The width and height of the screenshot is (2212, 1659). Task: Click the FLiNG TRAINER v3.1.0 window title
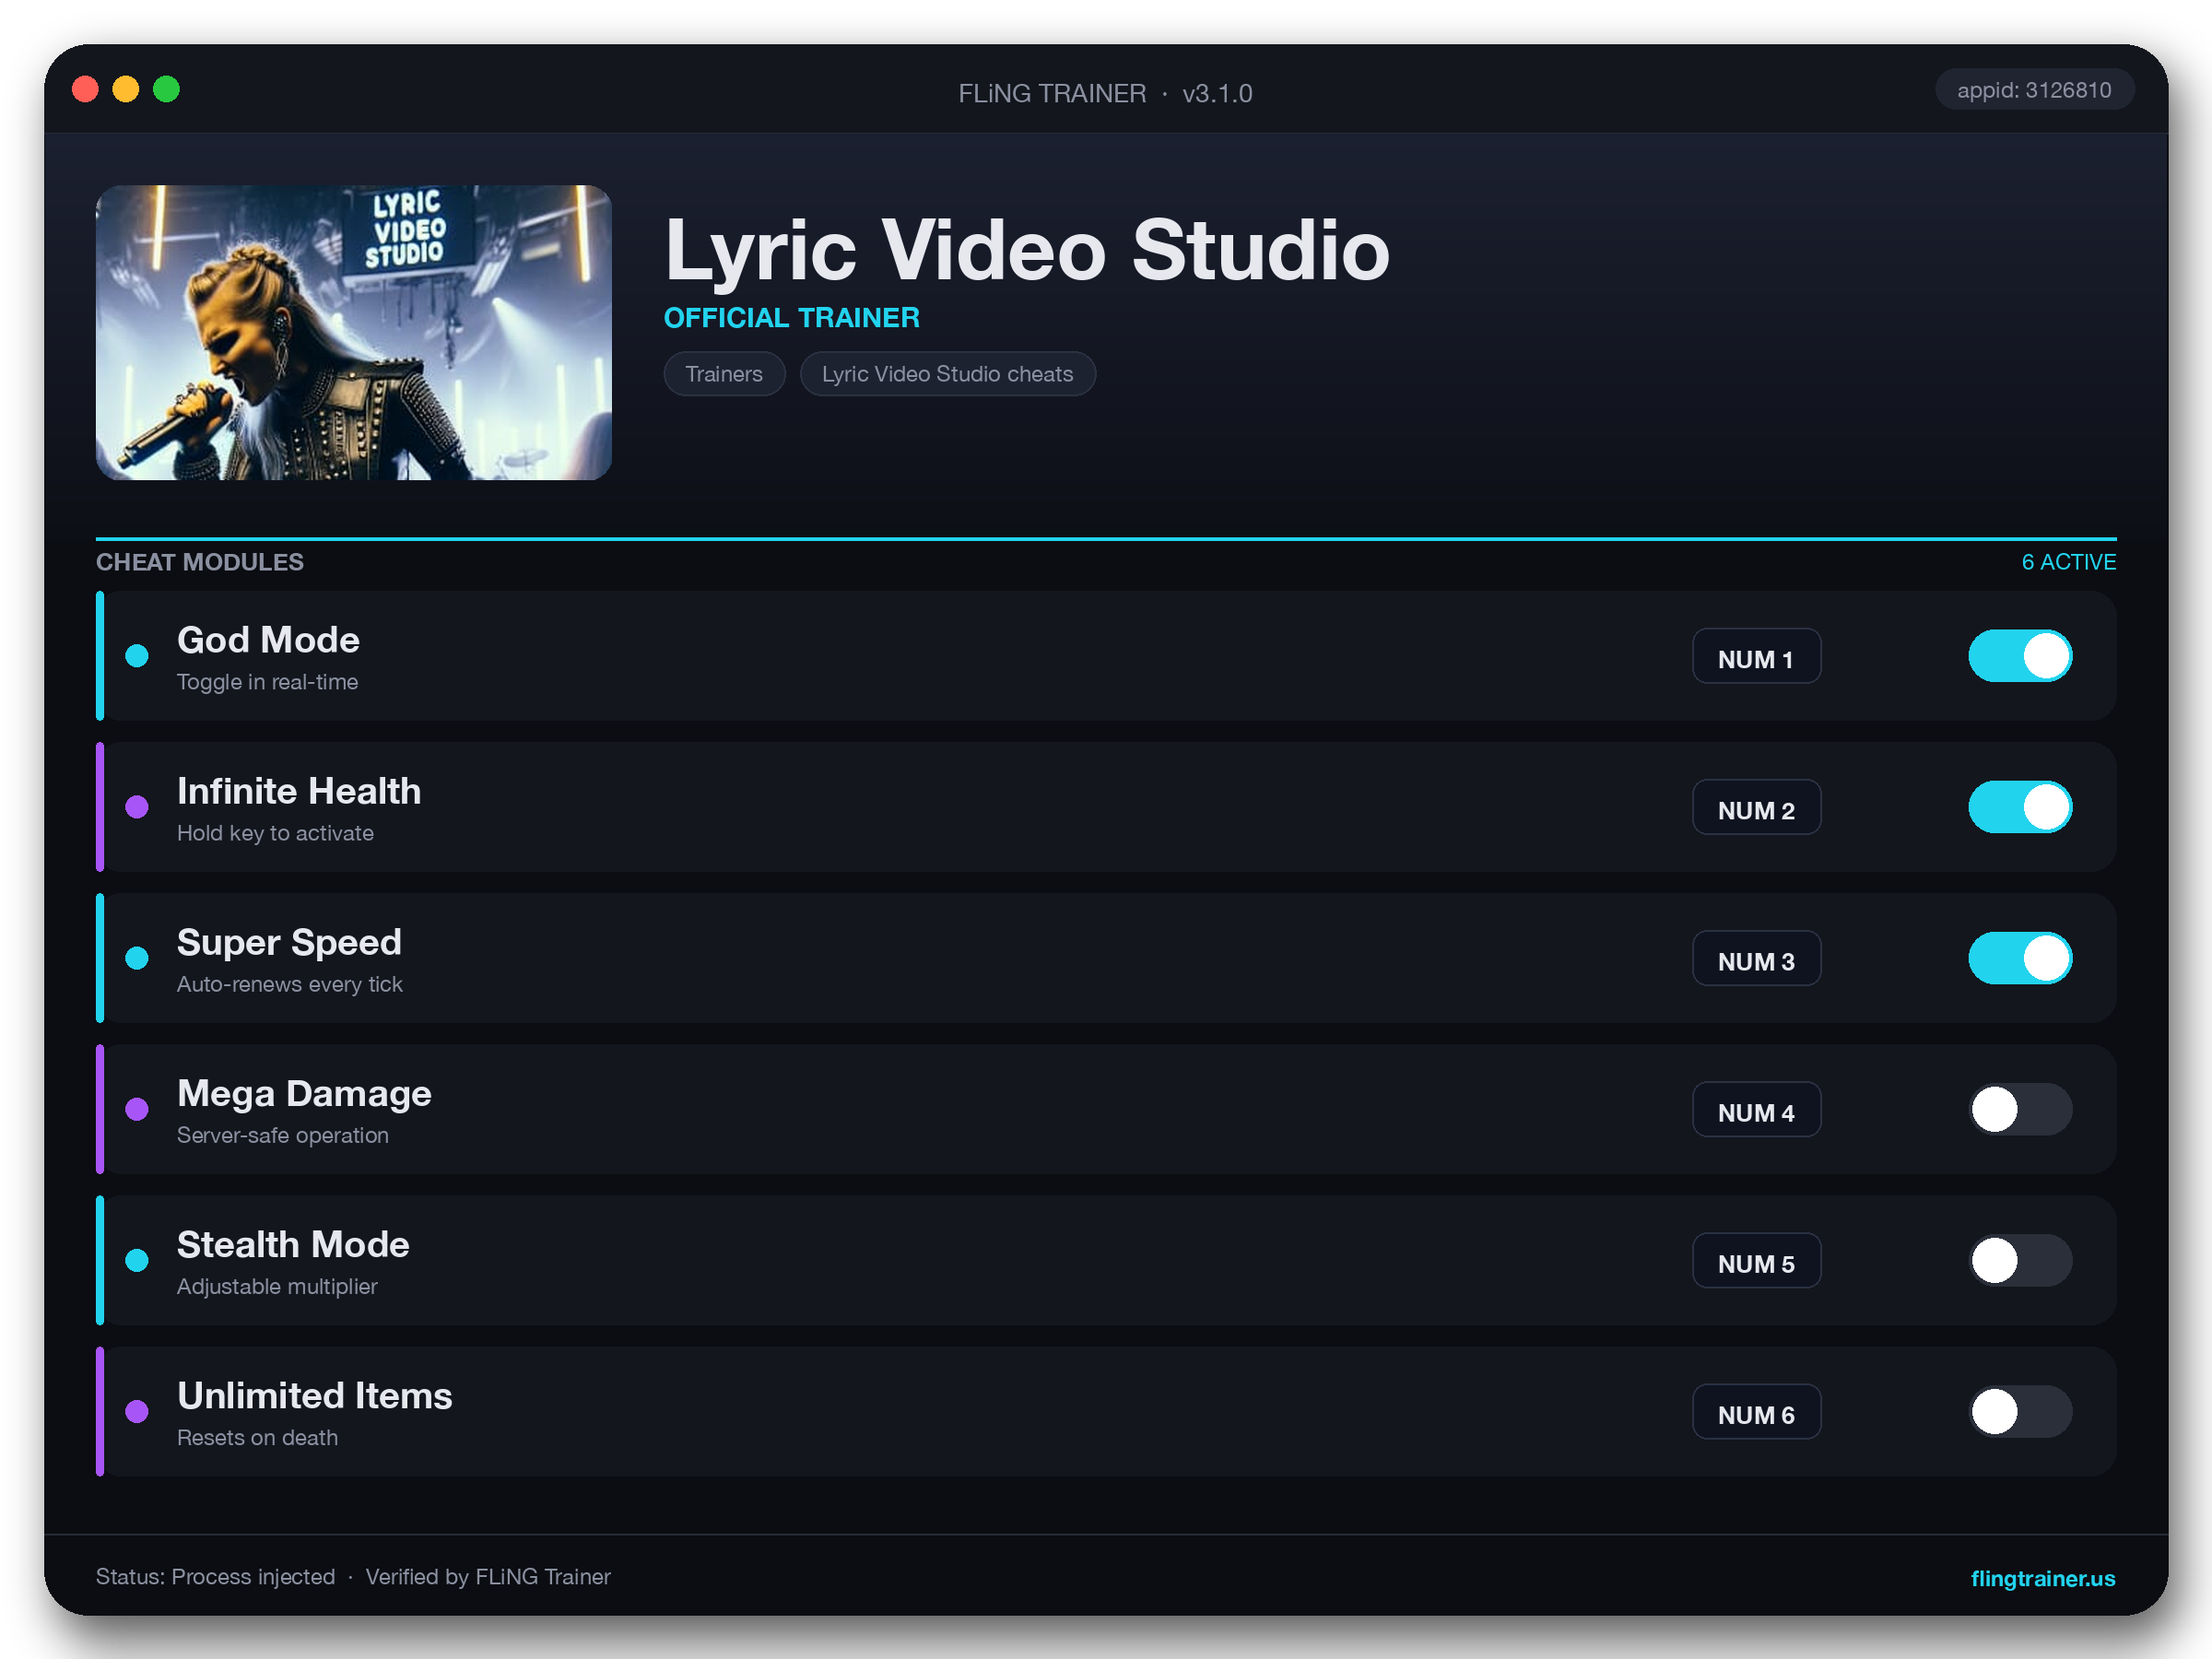1105,93
